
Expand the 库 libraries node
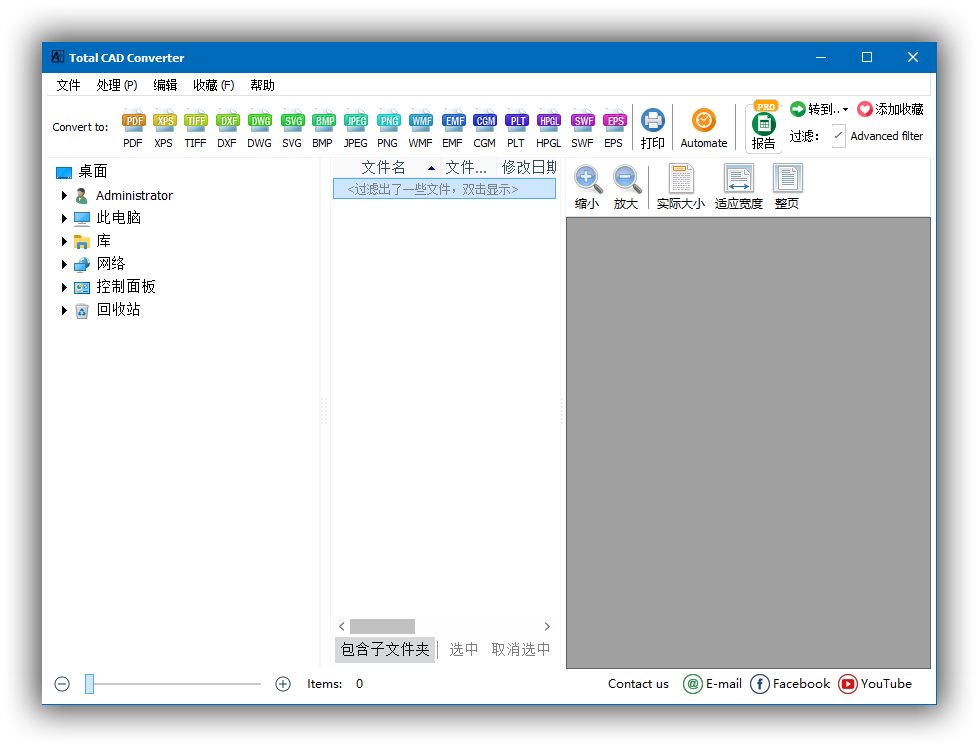(64, 241)
